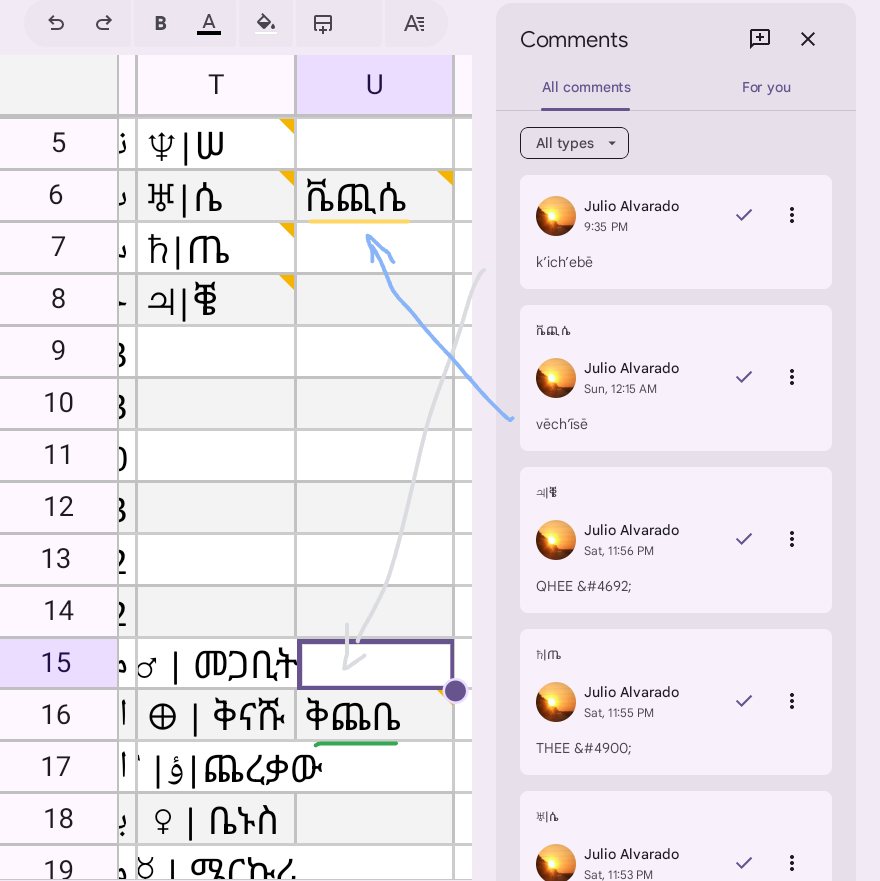
Task: Select column U header
Action: [x=374, y=85]
